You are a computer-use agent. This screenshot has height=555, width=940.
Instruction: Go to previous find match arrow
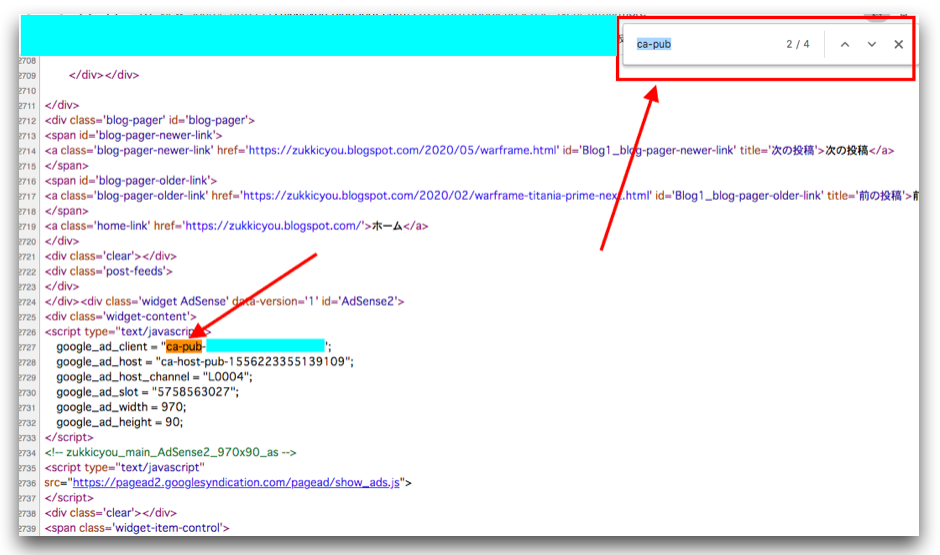tap(845, 44)
